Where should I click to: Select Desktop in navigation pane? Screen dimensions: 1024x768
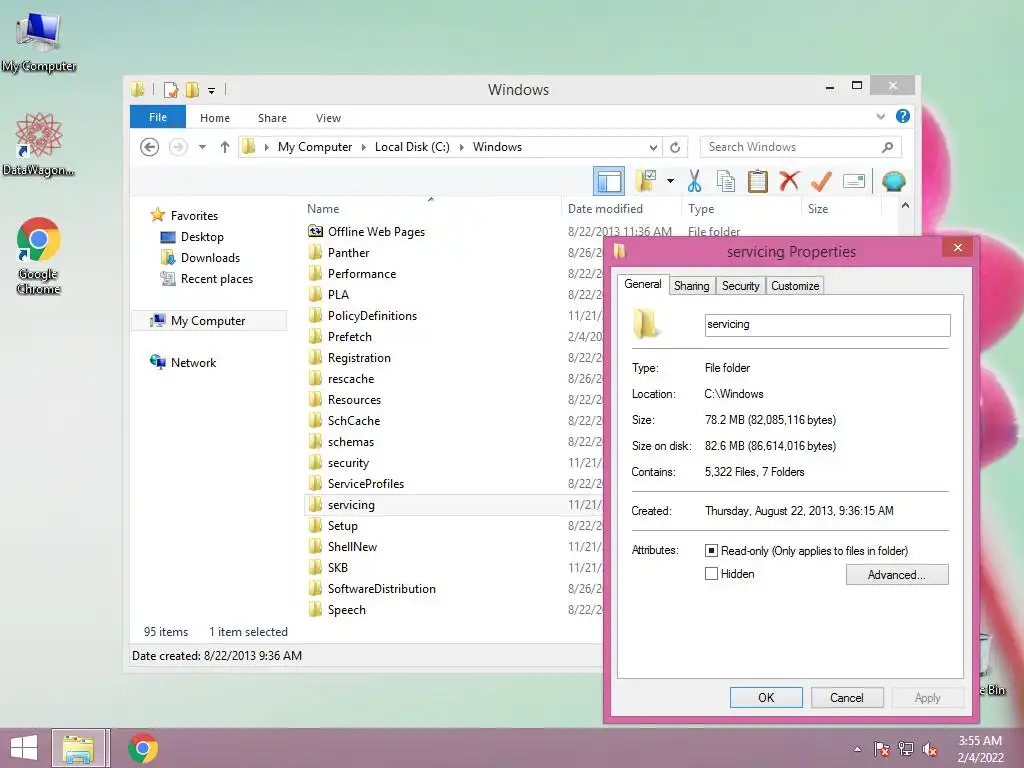202,236
